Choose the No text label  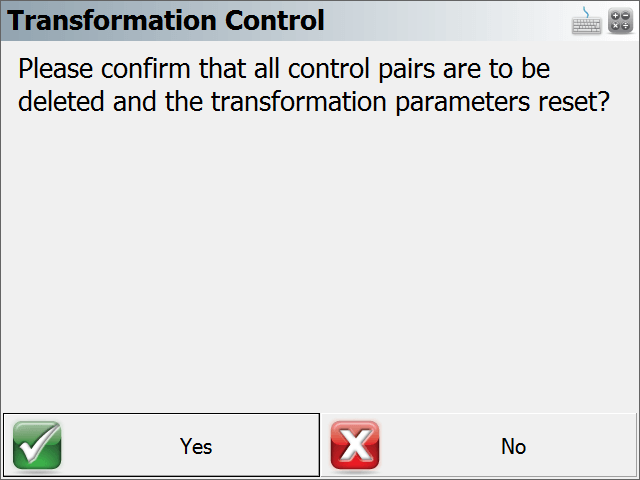pyautogui.click(x=513, y=446)
